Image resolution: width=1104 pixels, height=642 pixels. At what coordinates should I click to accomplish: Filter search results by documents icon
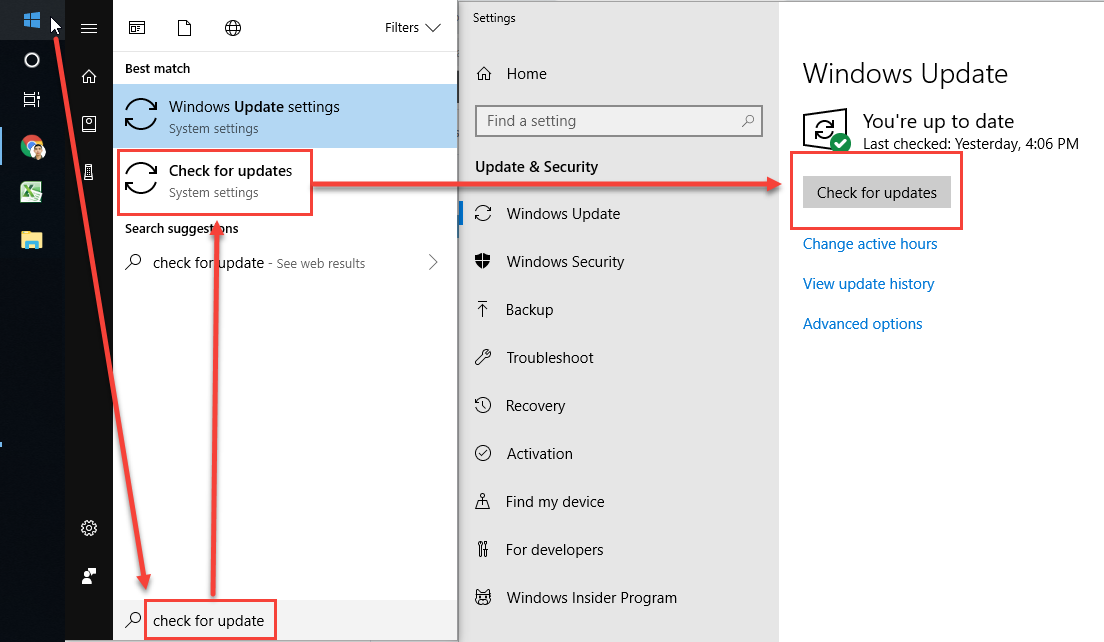click(184, 28)
